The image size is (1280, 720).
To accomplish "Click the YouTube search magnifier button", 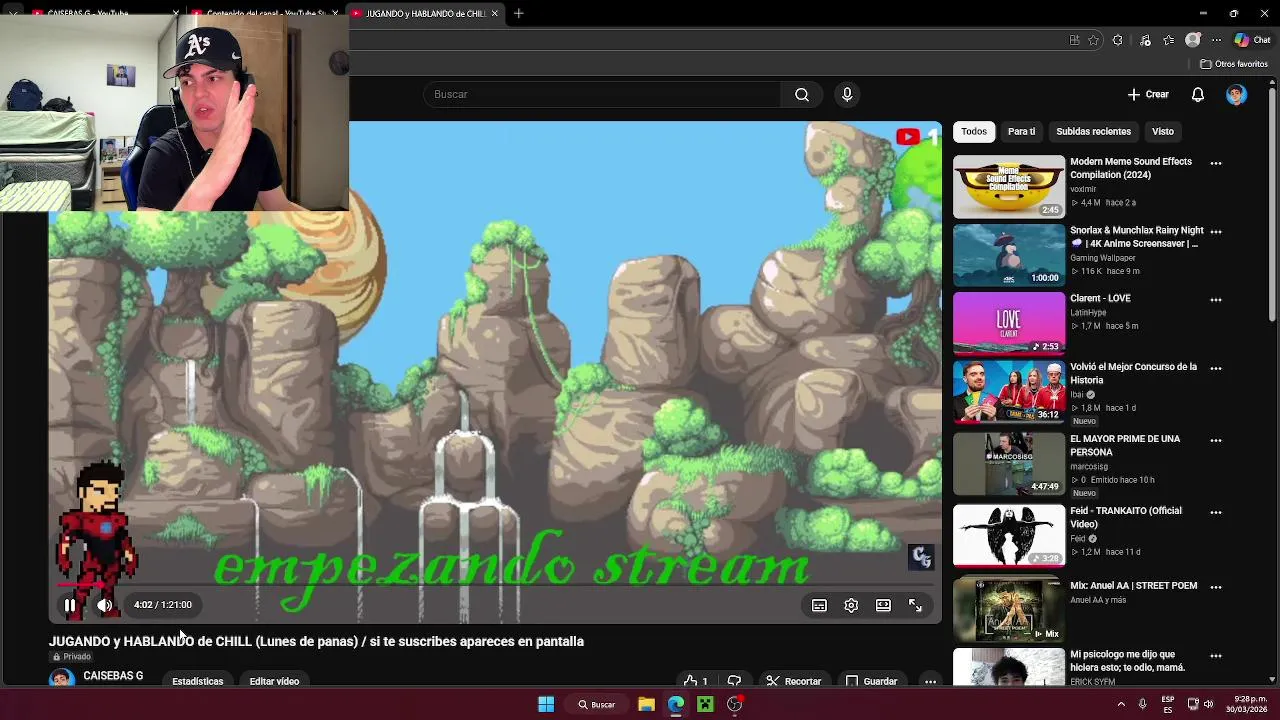I will [x=802, y=94].
